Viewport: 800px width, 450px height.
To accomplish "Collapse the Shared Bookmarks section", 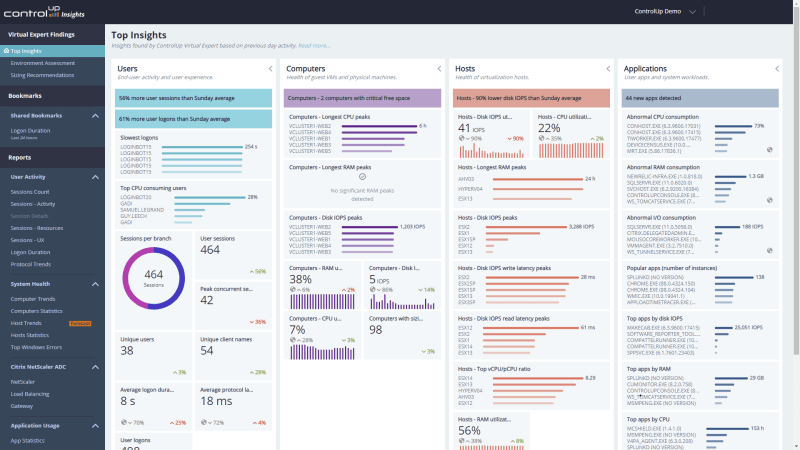I will (x=95, y=116).
